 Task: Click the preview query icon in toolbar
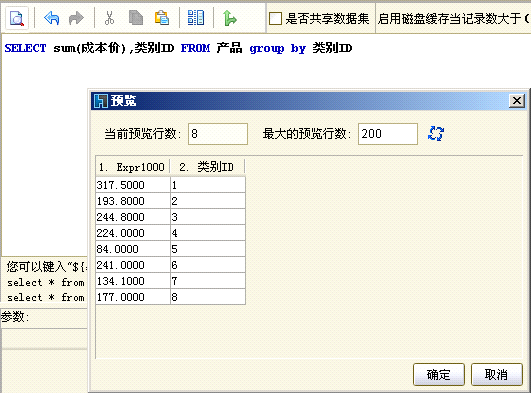17,18
